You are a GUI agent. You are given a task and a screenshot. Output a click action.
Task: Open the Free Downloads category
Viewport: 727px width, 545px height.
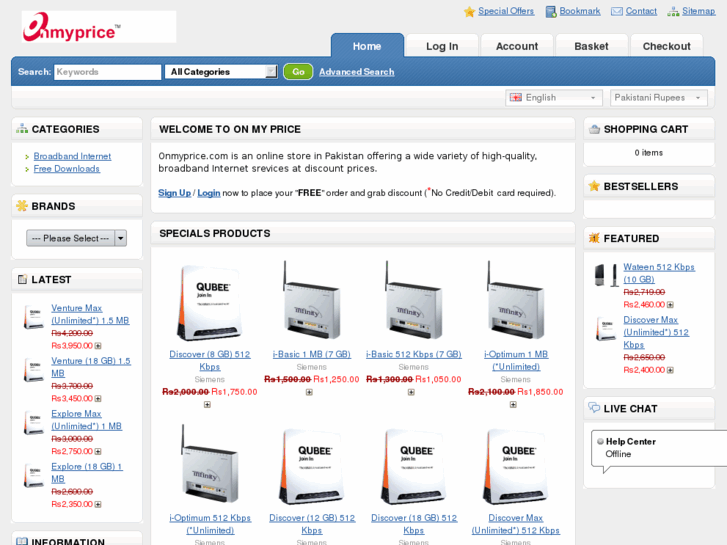pos(67,169)
